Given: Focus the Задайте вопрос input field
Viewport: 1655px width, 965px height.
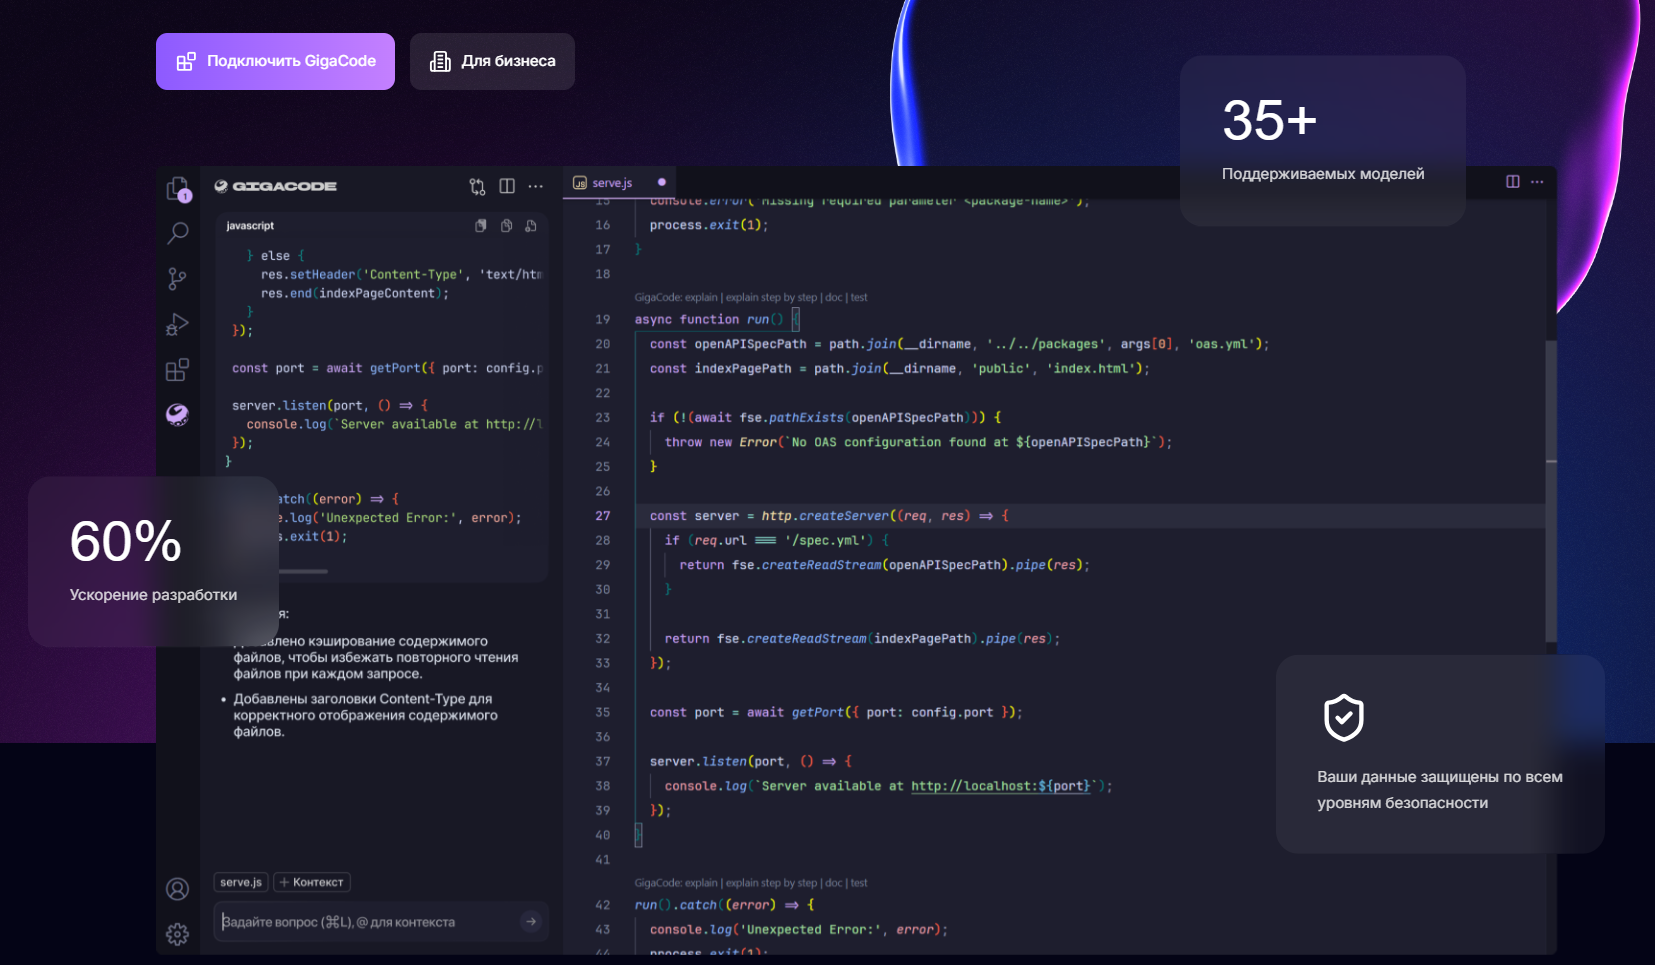Looking at the screenshot, I should click(x=381, y=922).
